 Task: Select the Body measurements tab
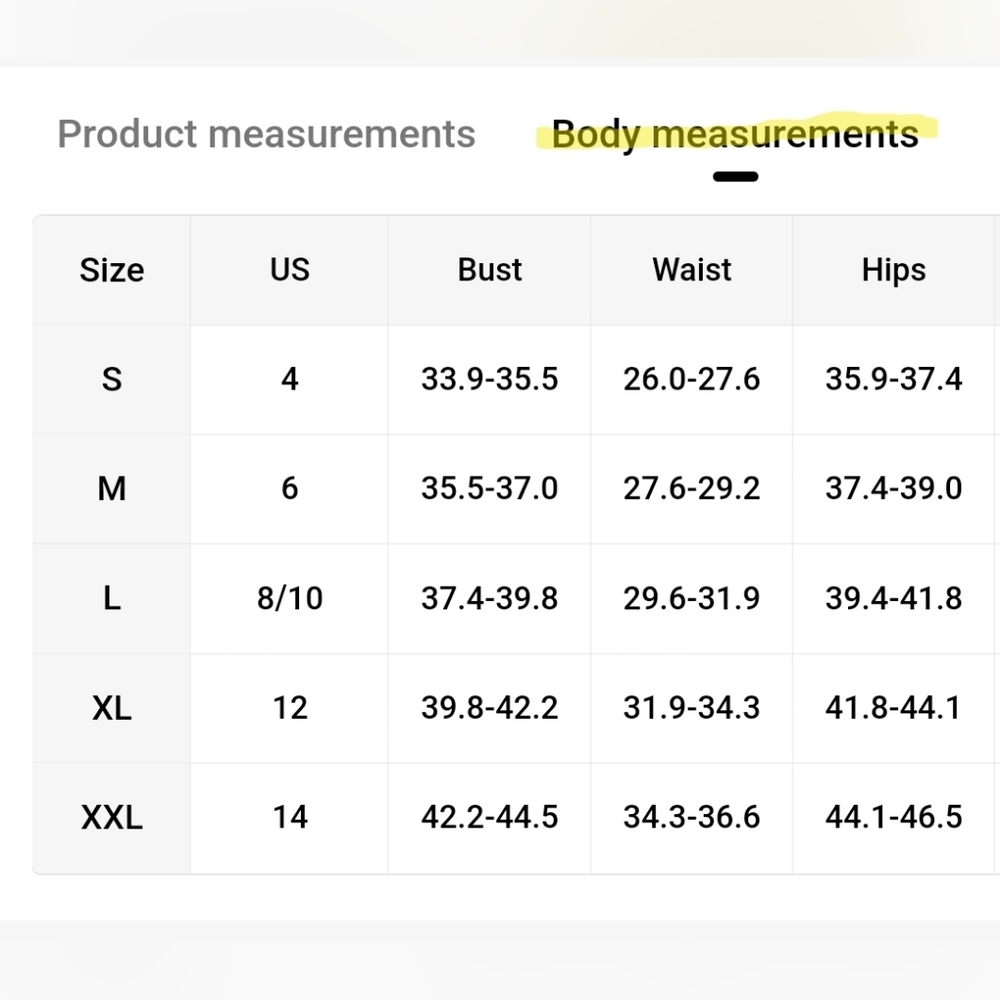click(735, 135)
